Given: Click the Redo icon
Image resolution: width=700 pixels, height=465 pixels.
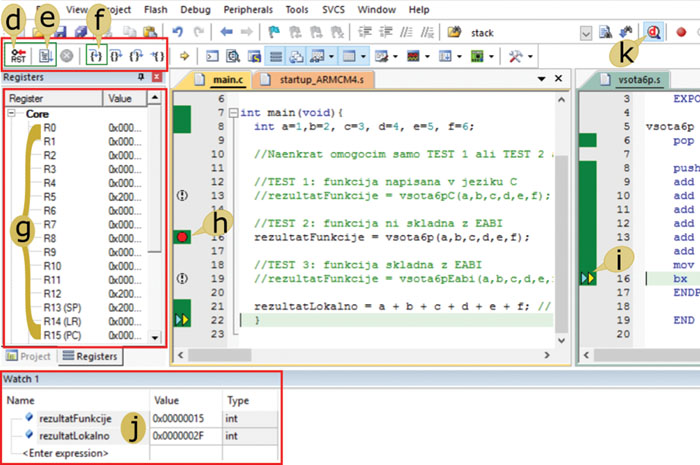Looking at the screenshot, I should [x=199, y=32].
